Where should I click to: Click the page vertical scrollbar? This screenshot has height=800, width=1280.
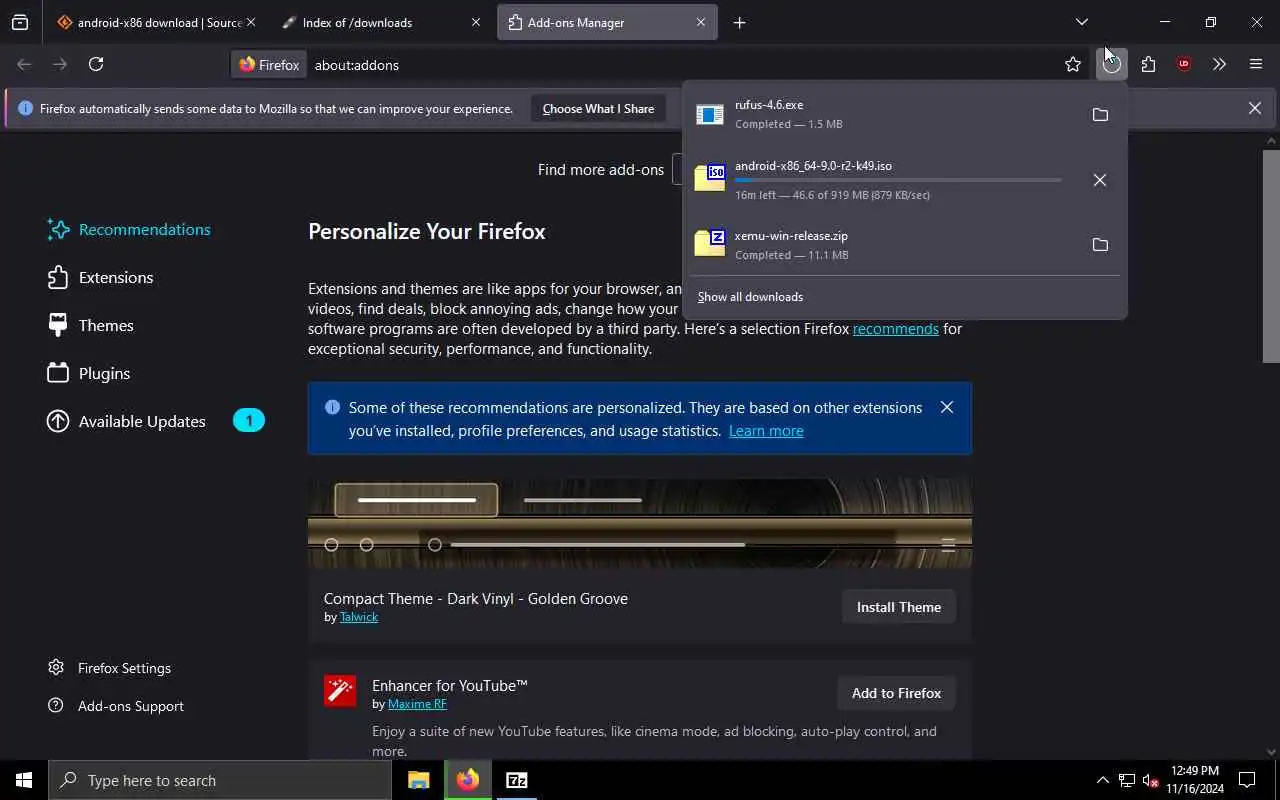(1271, 255)
